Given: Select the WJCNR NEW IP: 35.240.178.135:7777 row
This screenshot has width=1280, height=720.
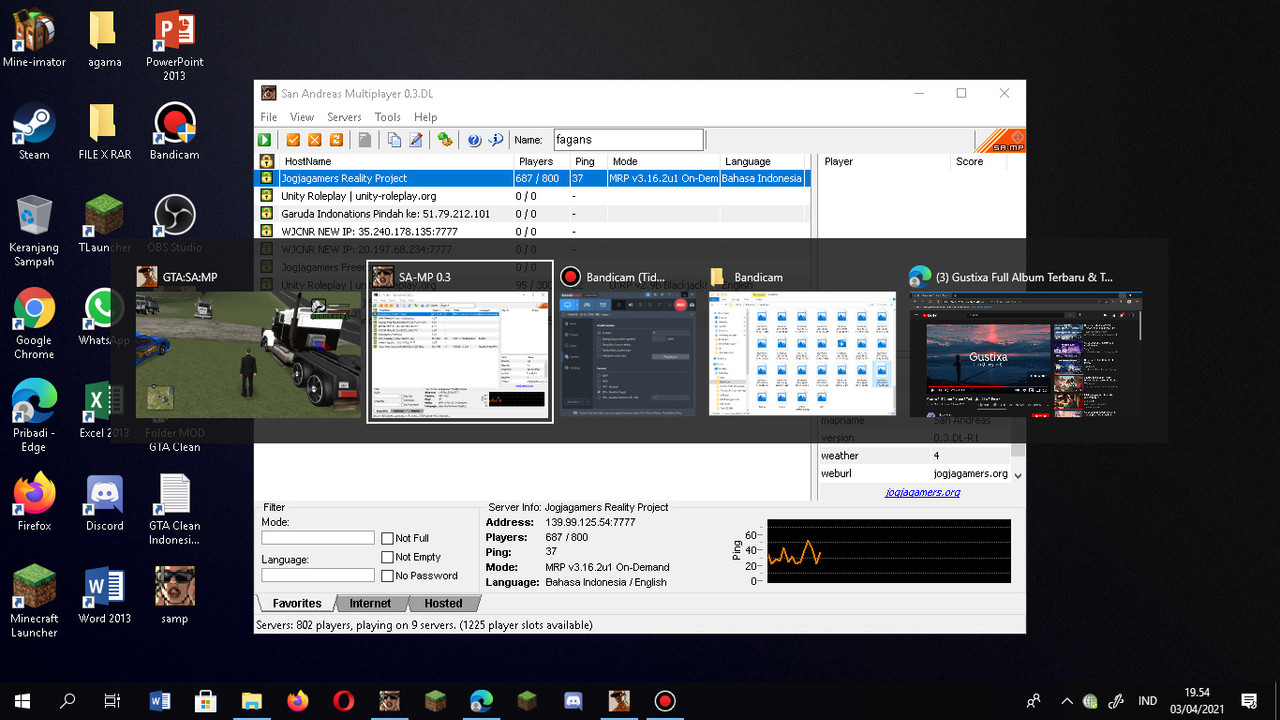Looking at the screenshot, I should (x=532, y=231).
